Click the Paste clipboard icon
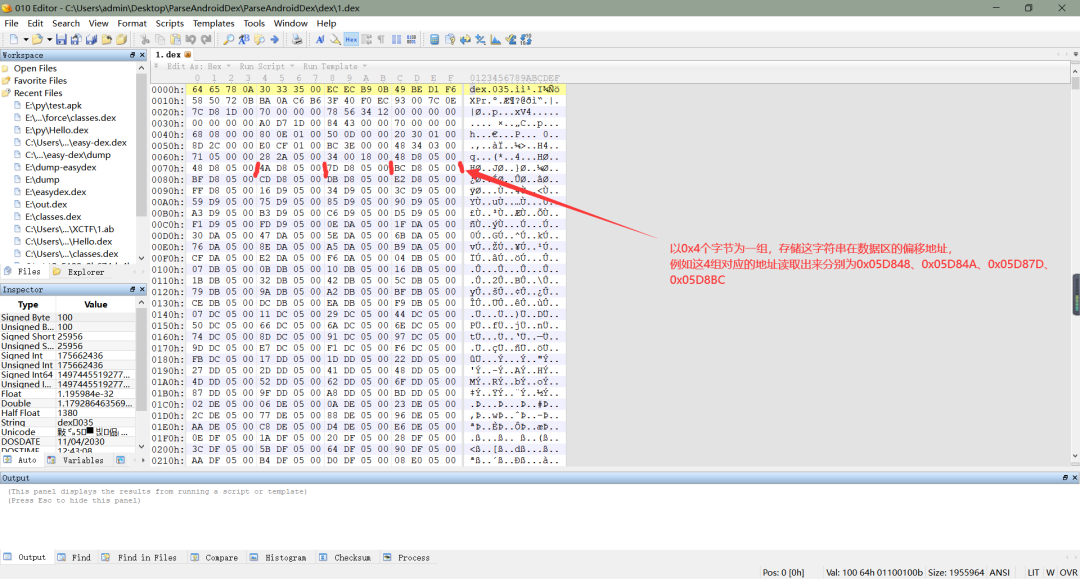 (x=175, y=39)
